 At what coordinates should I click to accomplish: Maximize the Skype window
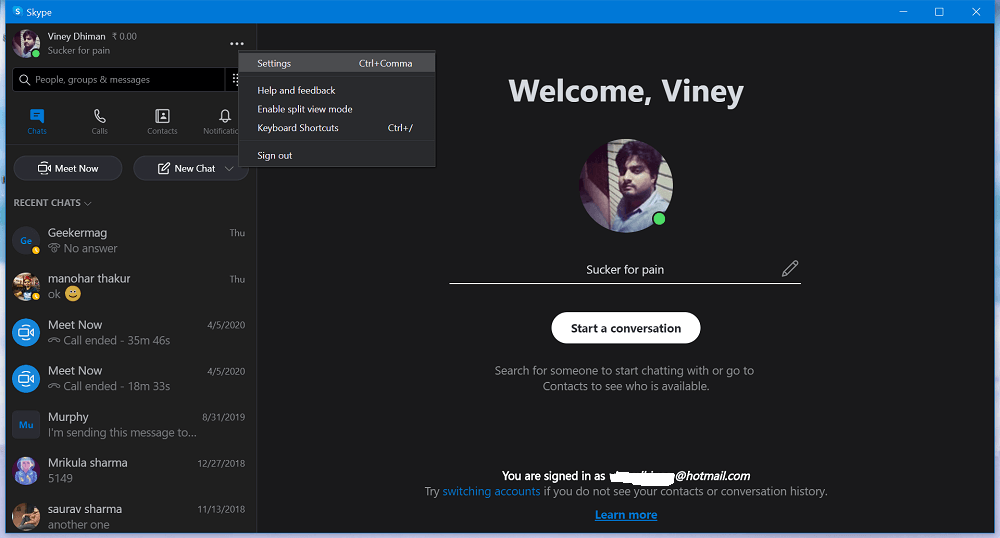click(x=939, y=11)
